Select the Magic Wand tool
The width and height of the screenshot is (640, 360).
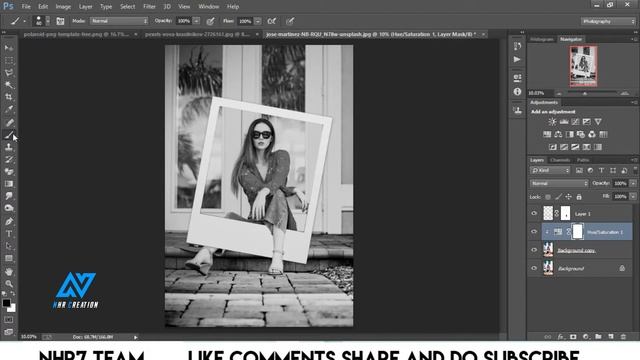coord(9,85)
